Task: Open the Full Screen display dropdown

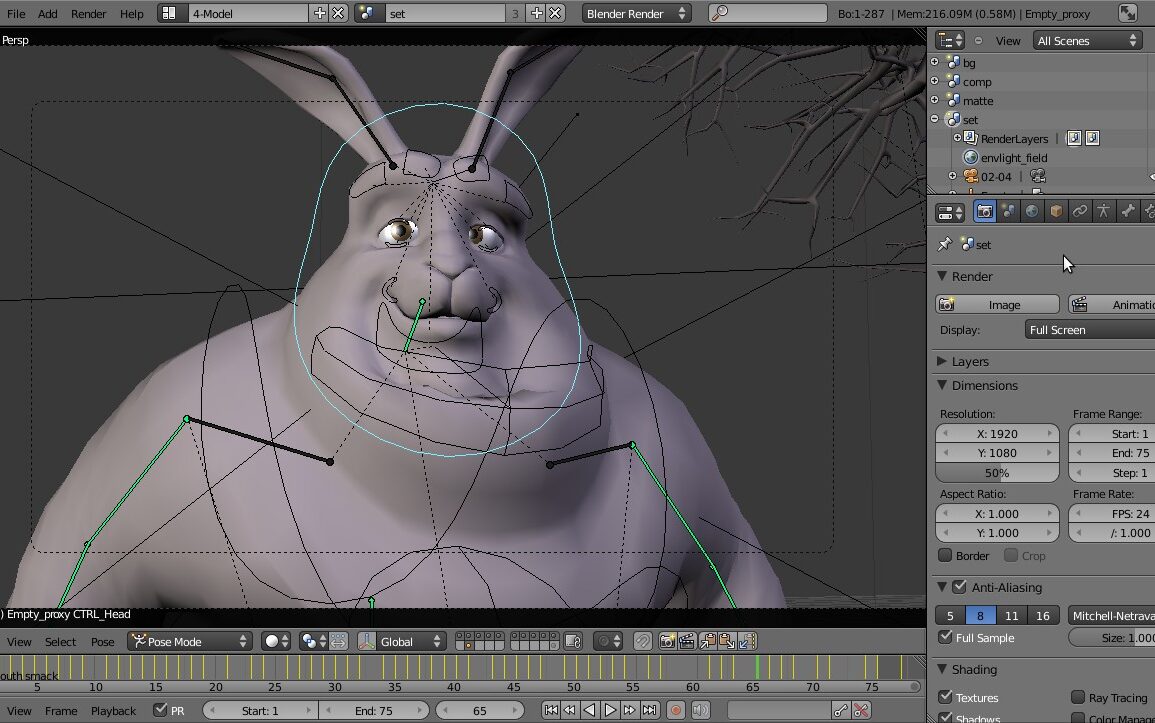Action: coord(1090,330)
